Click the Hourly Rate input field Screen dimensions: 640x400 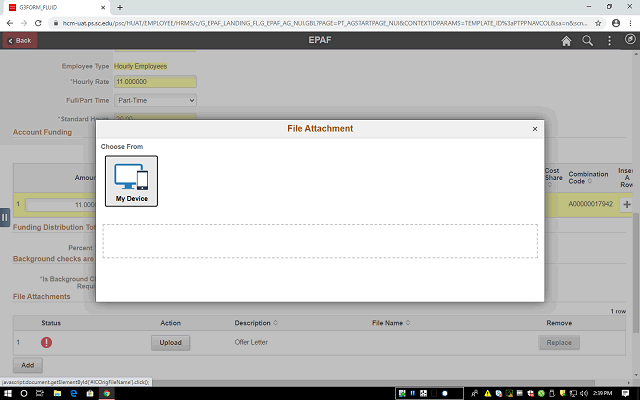click(x=155, y=82)
